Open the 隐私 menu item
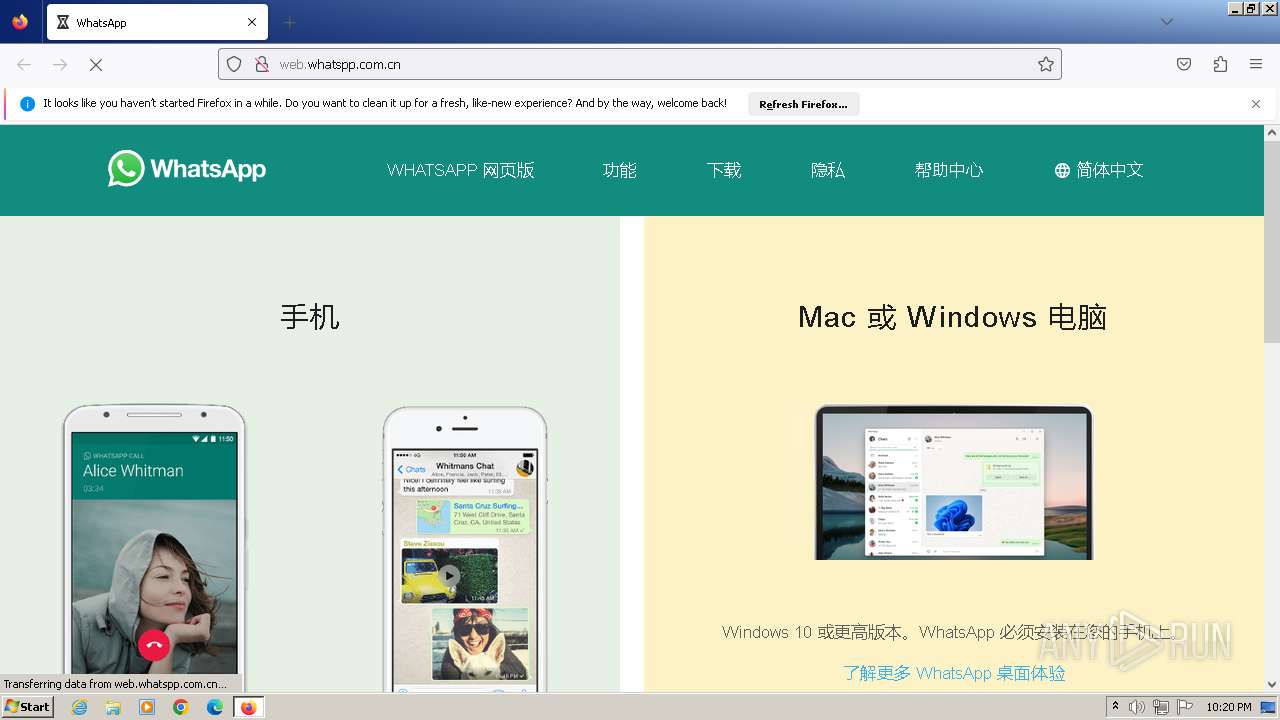 coord(828,170)
